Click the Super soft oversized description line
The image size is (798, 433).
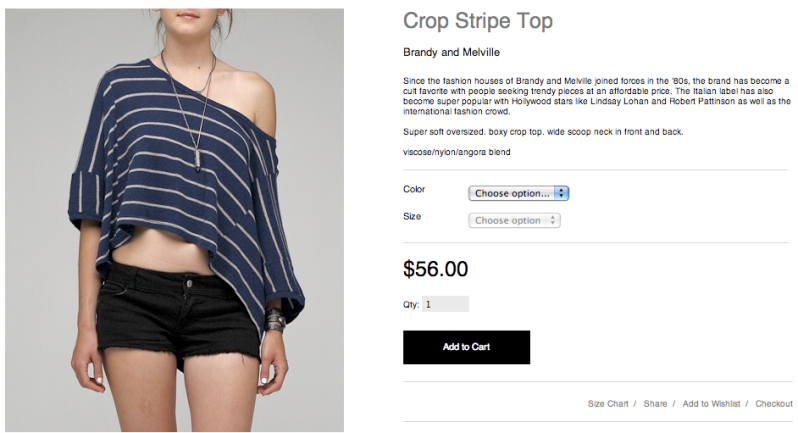point(543,132)
